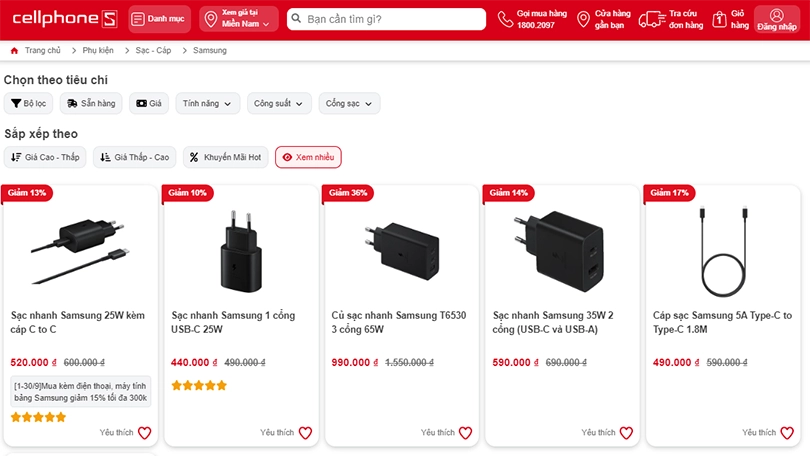Expand the Cổng sạc filter dropdown
Image resolution: width=810 pixels, height=456 pixels.
(x=349, y=103)
